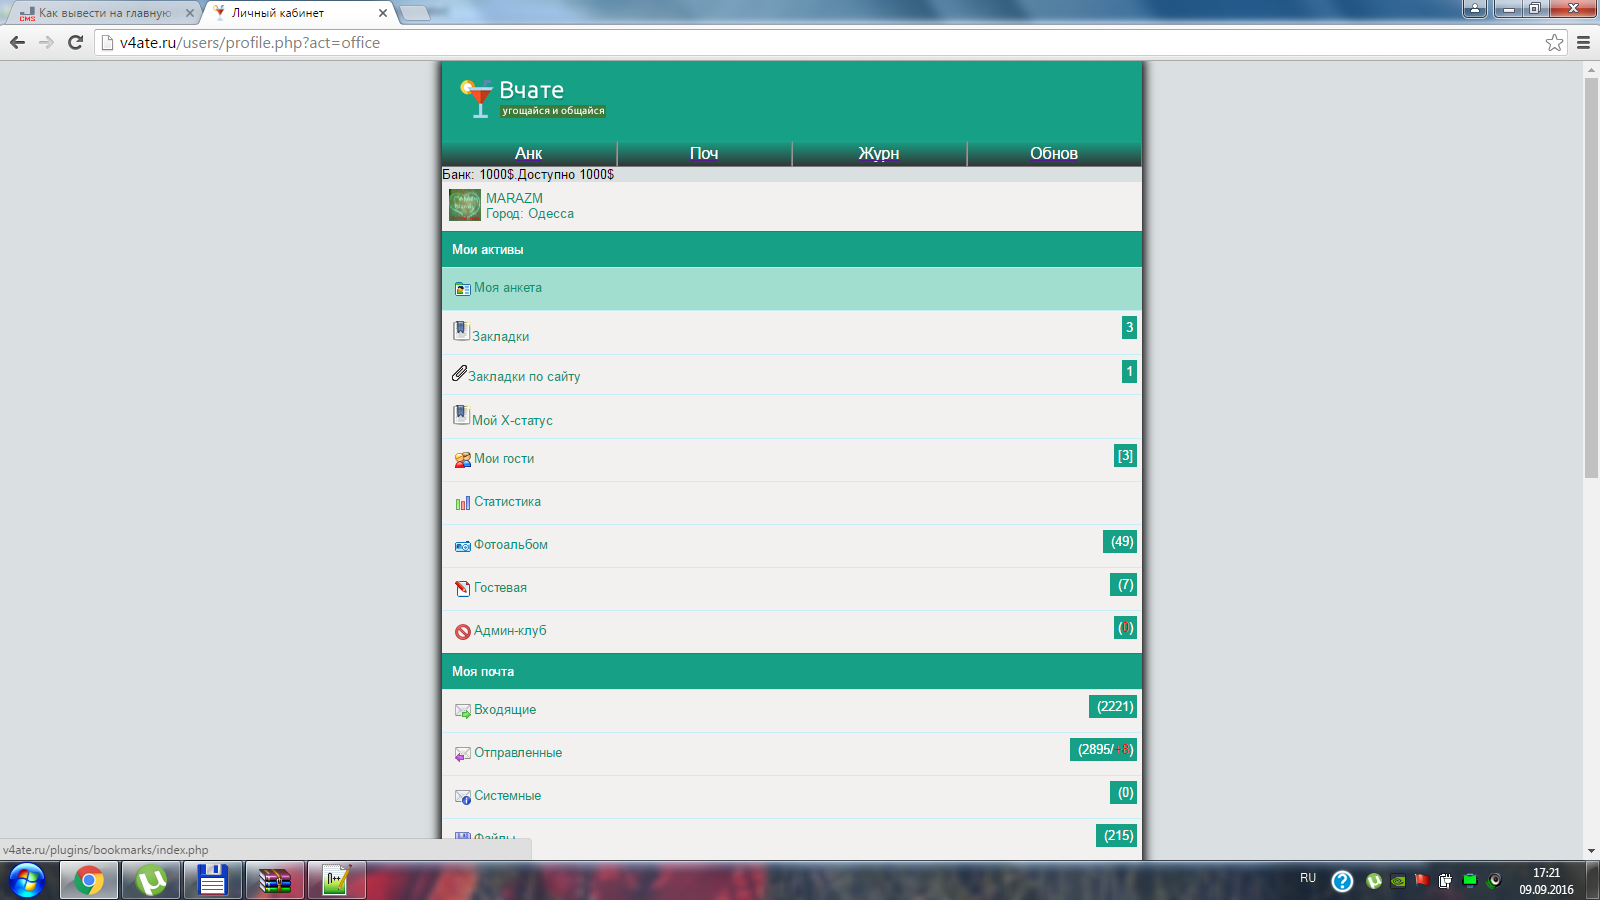
Task: Click the (215) counter badge
Action: [x=1117, y=835]
